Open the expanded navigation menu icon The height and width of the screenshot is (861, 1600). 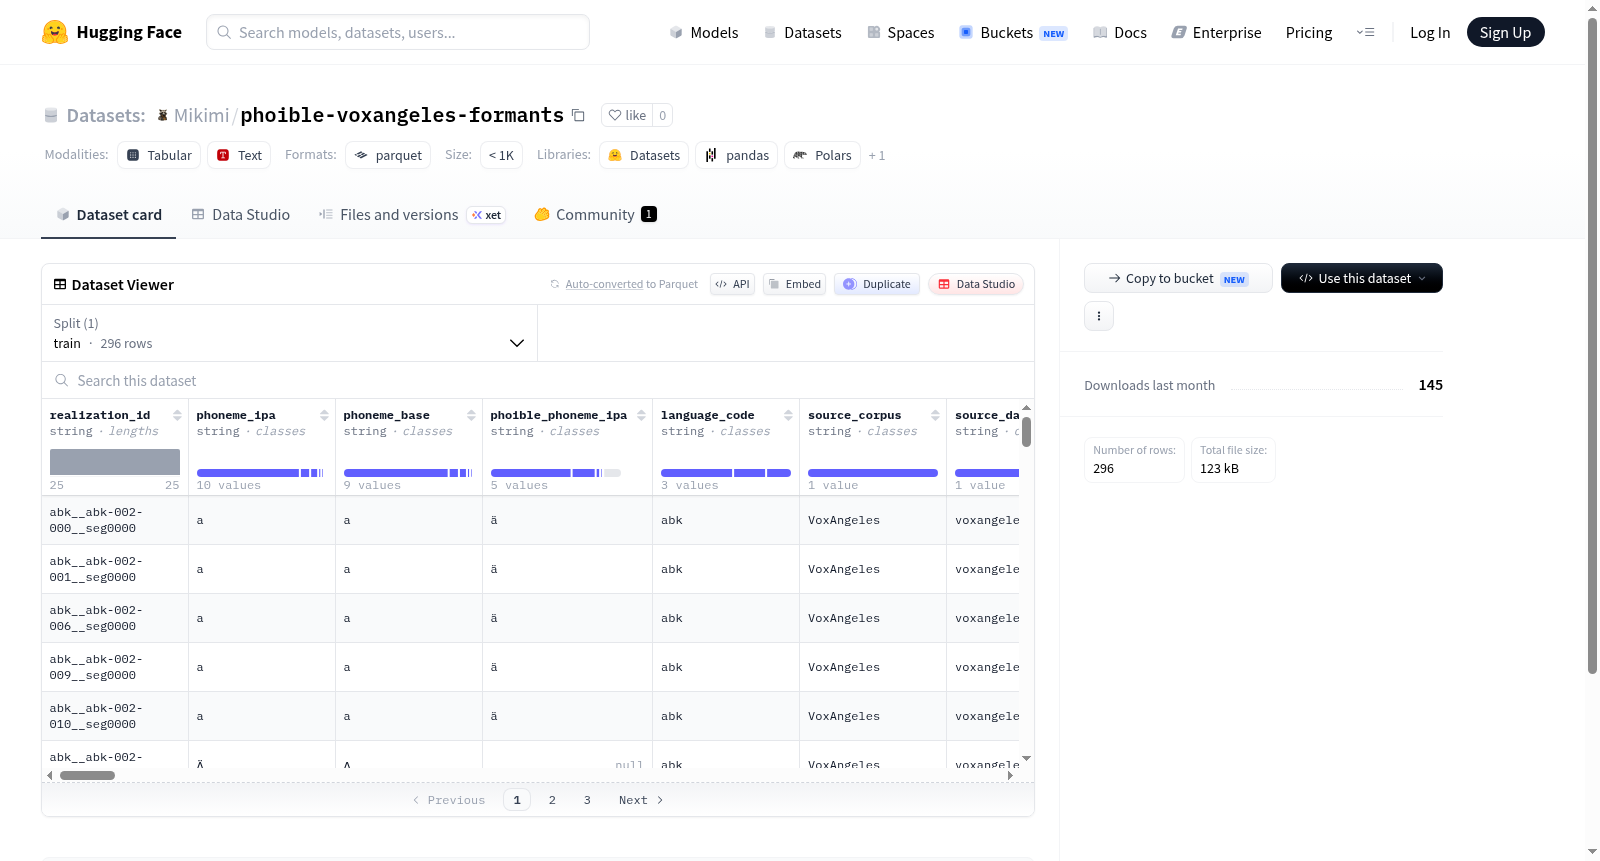[x=1365, y=32]
